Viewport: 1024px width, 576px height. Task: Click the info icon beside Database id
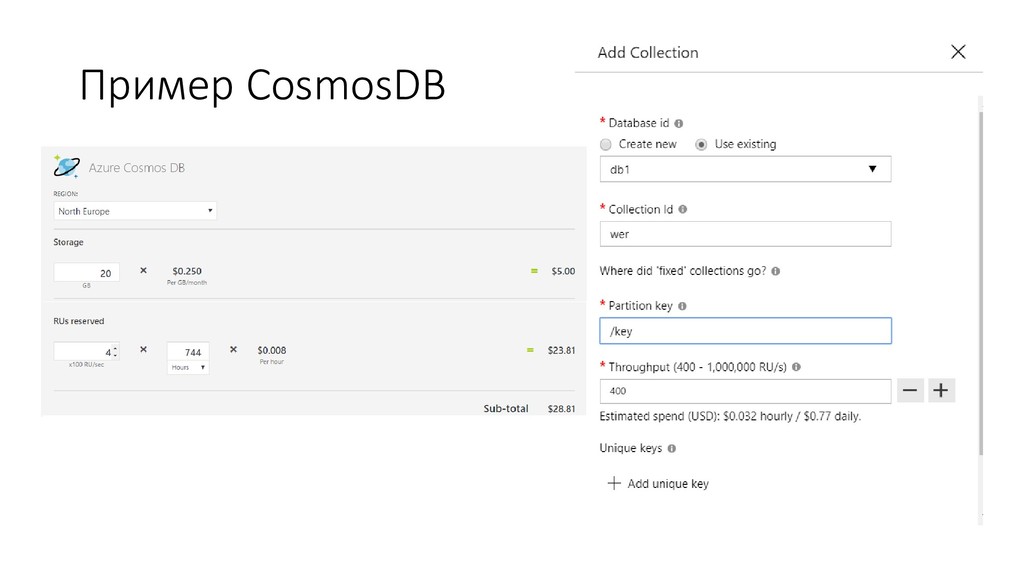point(679,123)
